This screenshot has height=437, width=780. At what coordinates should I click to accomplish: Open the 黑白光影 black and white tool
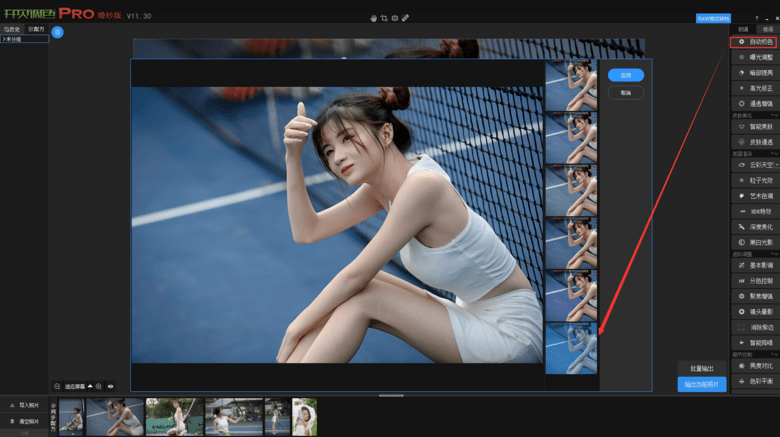(x=754, y=242)
